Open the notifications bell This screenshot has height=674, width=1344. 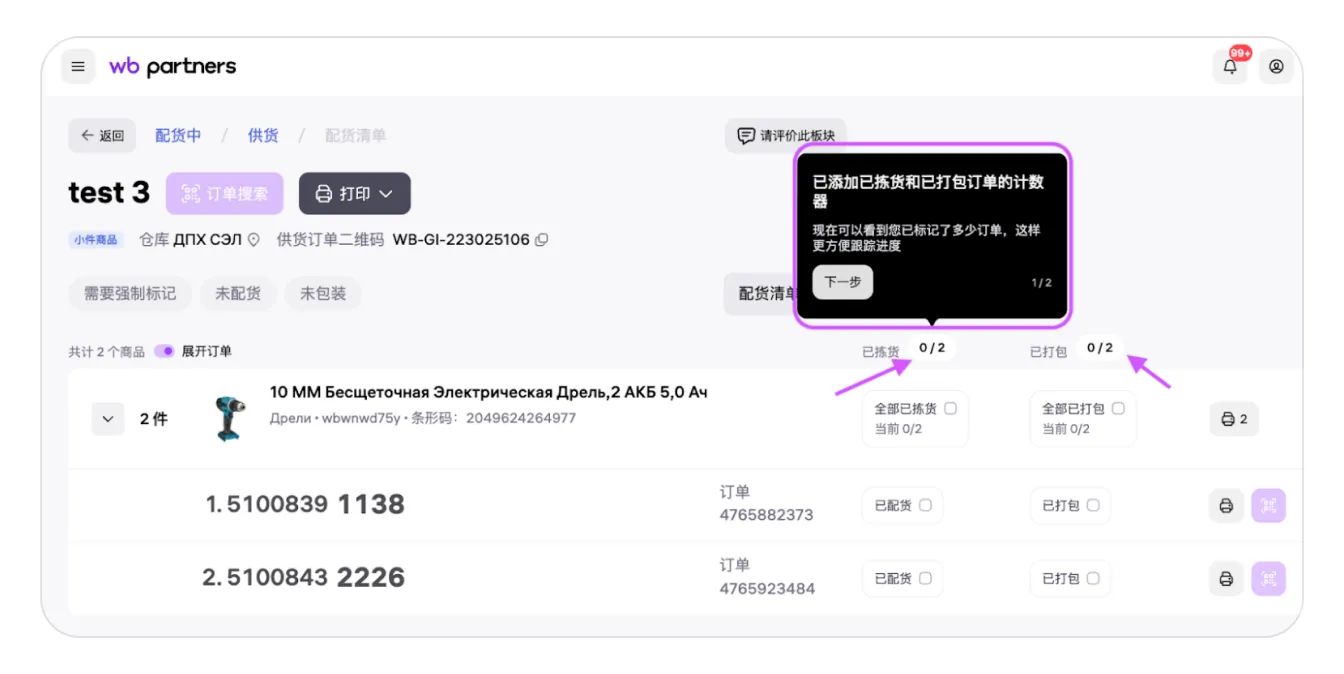click(1230, 67)
